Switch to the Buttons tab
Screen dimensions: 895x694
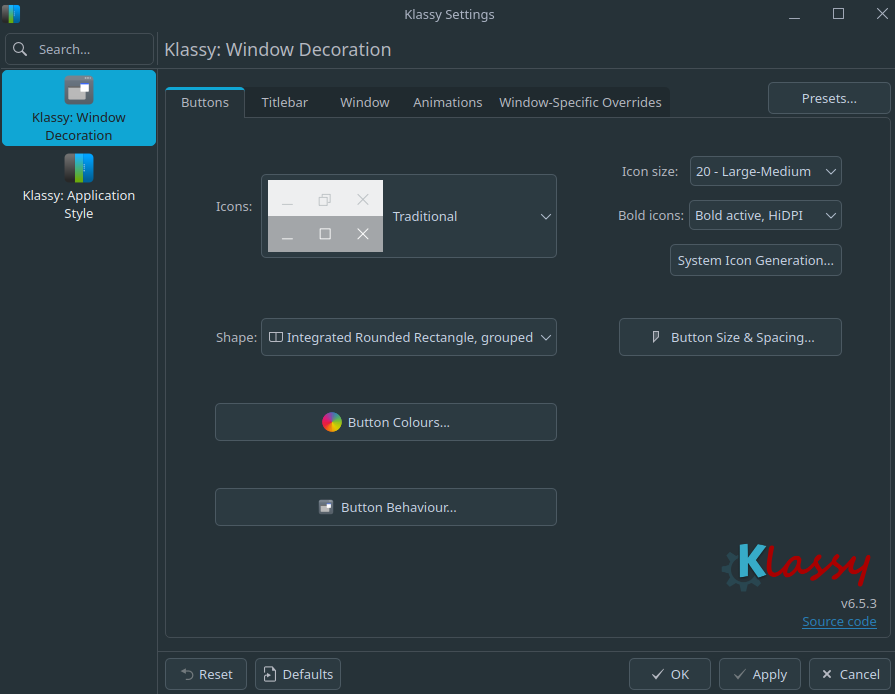[205, 103]
